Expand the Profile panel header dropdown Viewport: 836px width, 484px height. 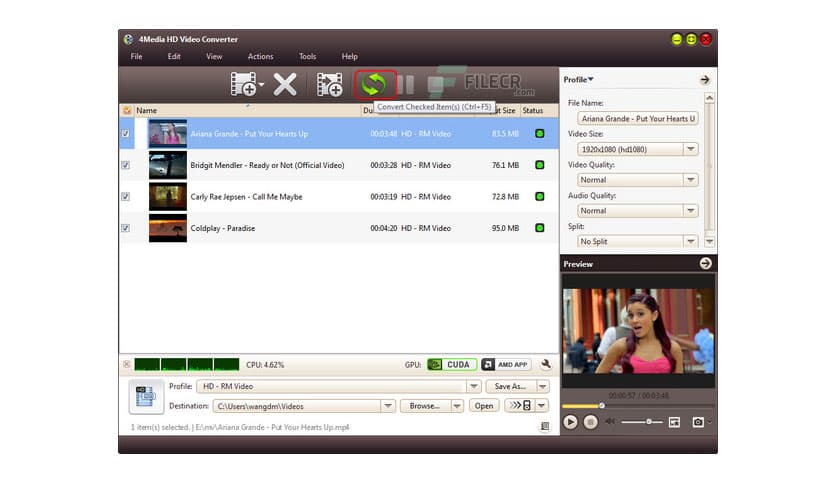[x=578, y=79]
